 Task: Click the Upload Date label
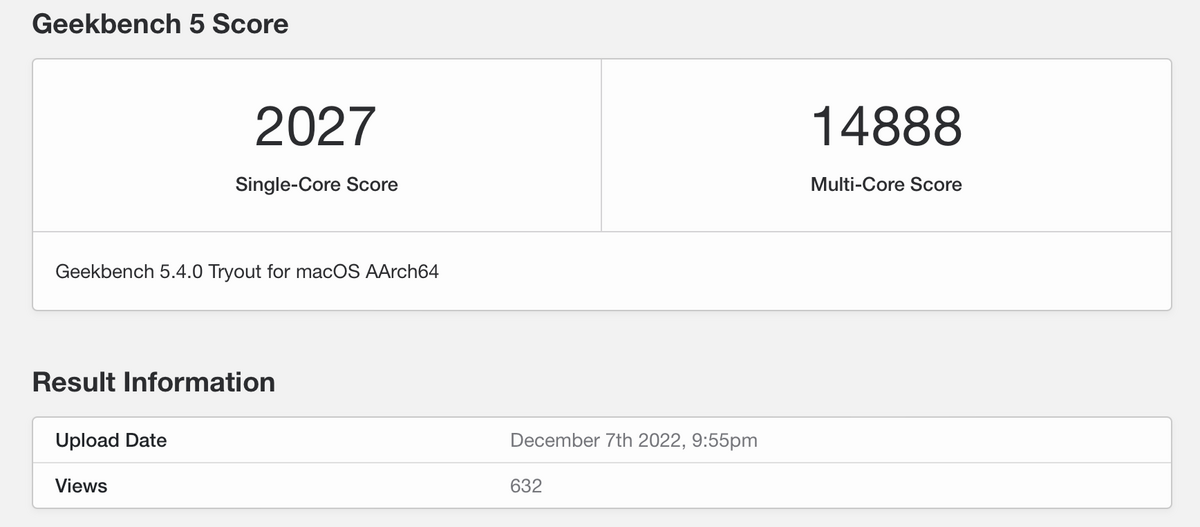[x=111, y=440]
